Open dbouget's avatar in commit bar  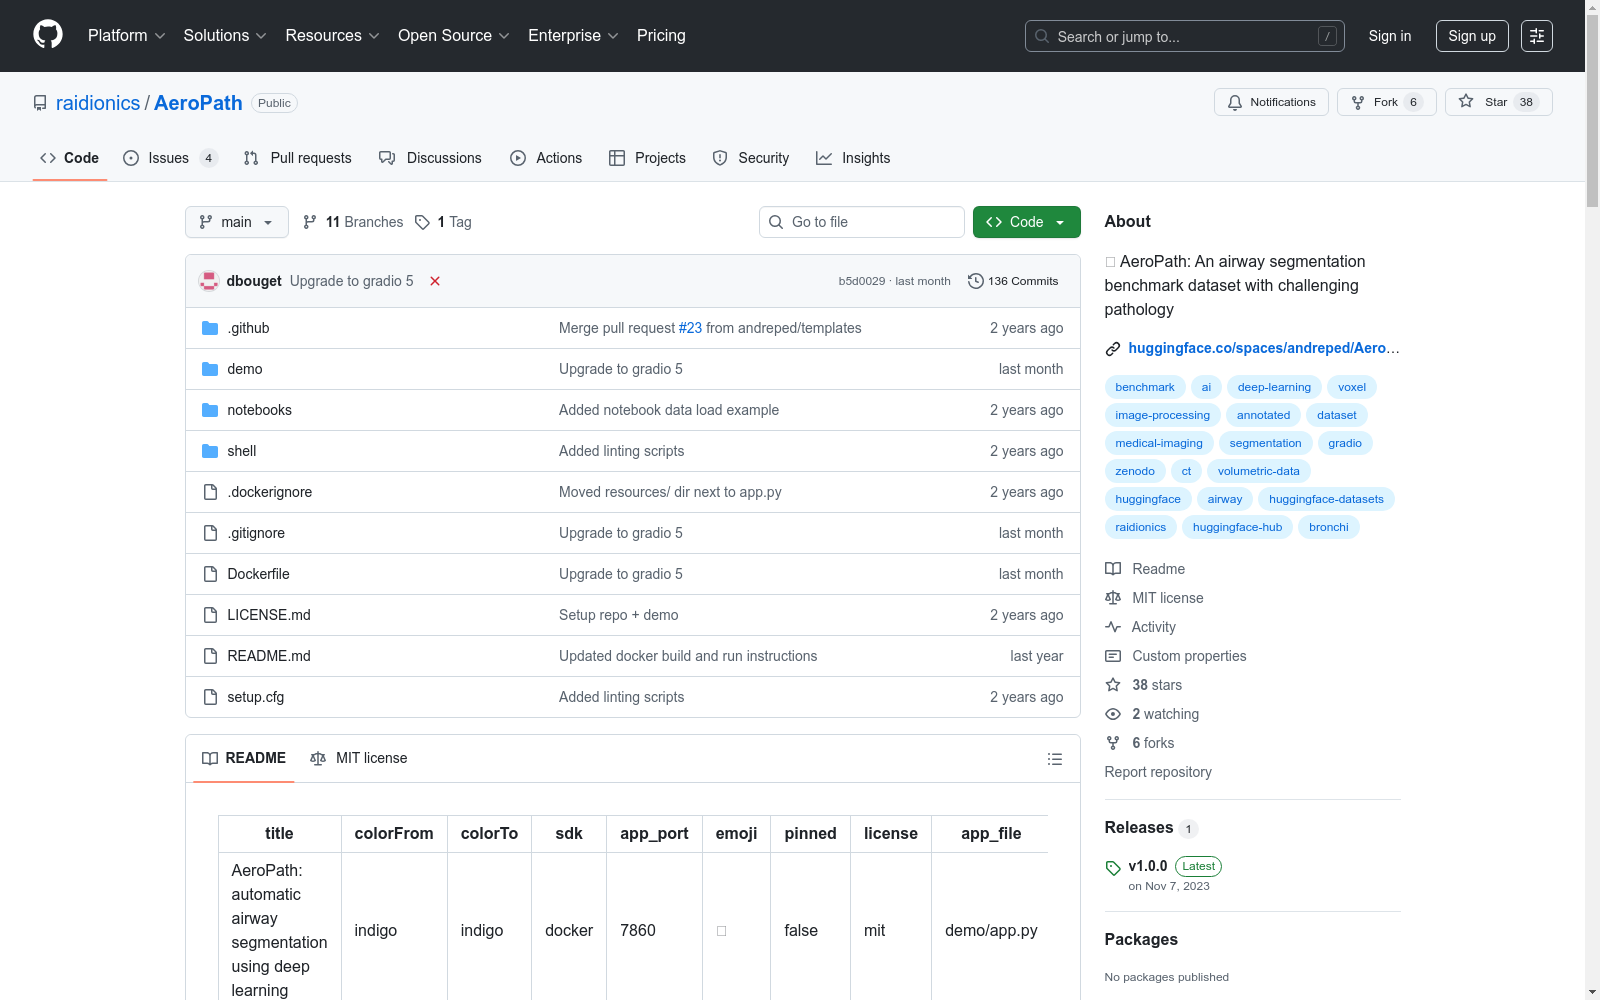[209, 281]
